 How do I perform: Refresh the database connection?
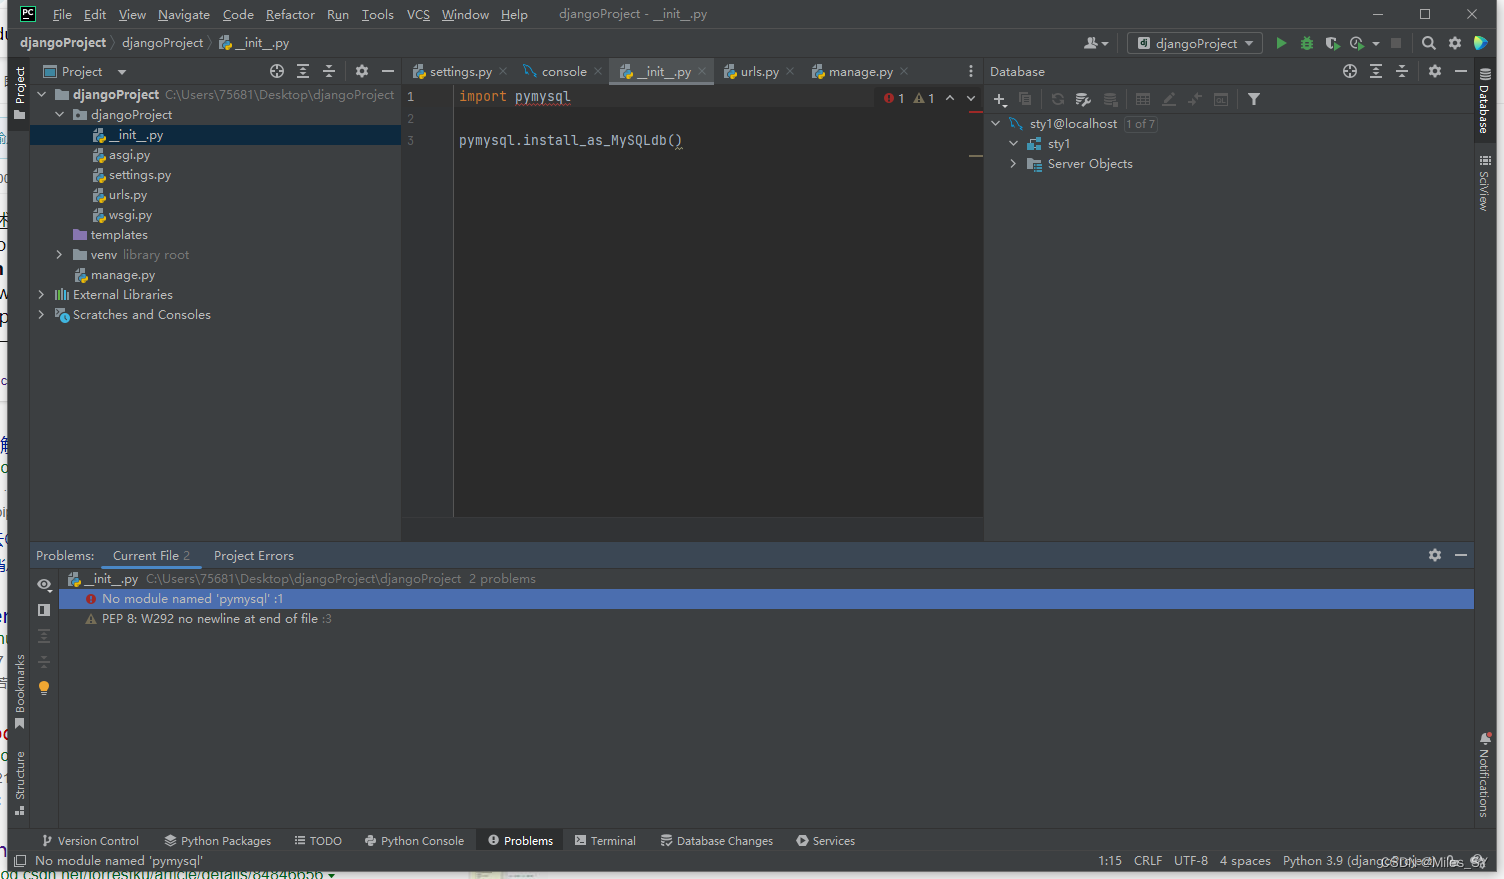click(x=1057, y=99)
